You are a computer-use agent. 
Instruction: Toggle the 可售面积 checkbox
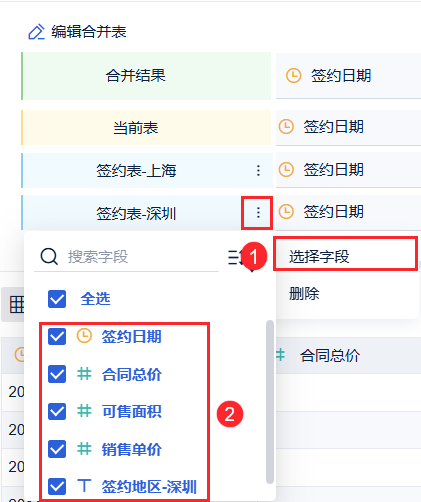click(57, 412)
